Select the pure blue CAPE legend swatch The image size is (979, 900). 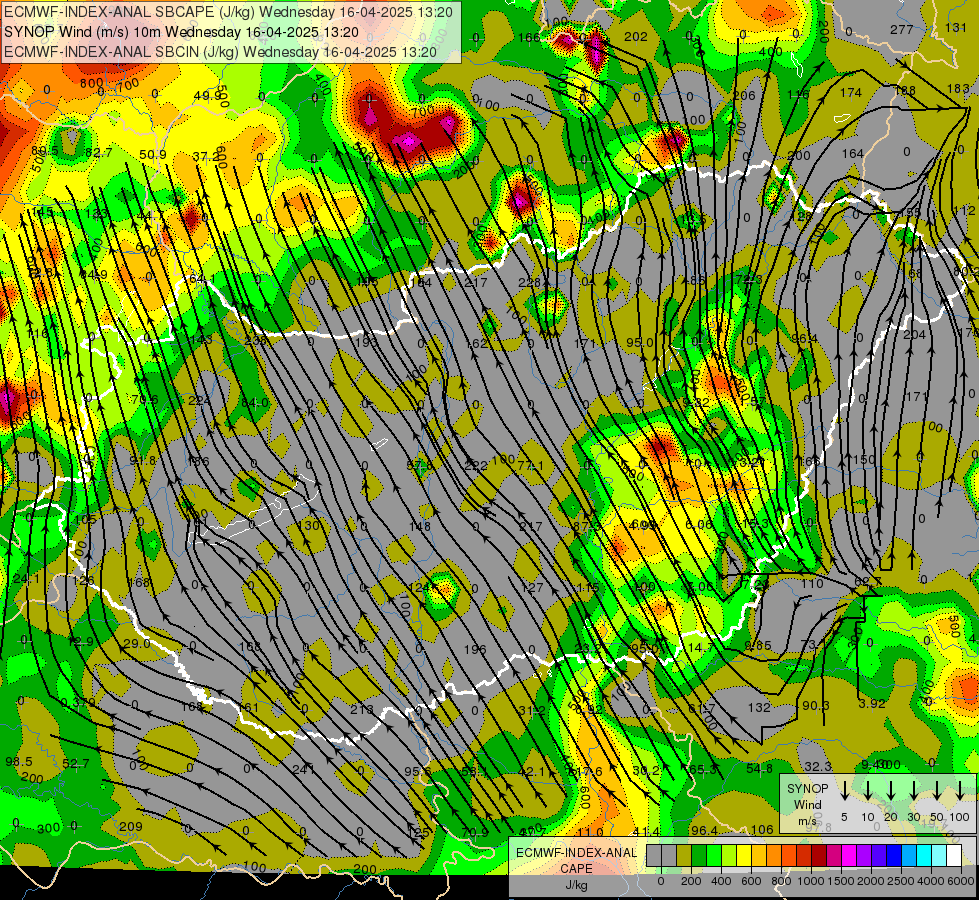[894, 855]
